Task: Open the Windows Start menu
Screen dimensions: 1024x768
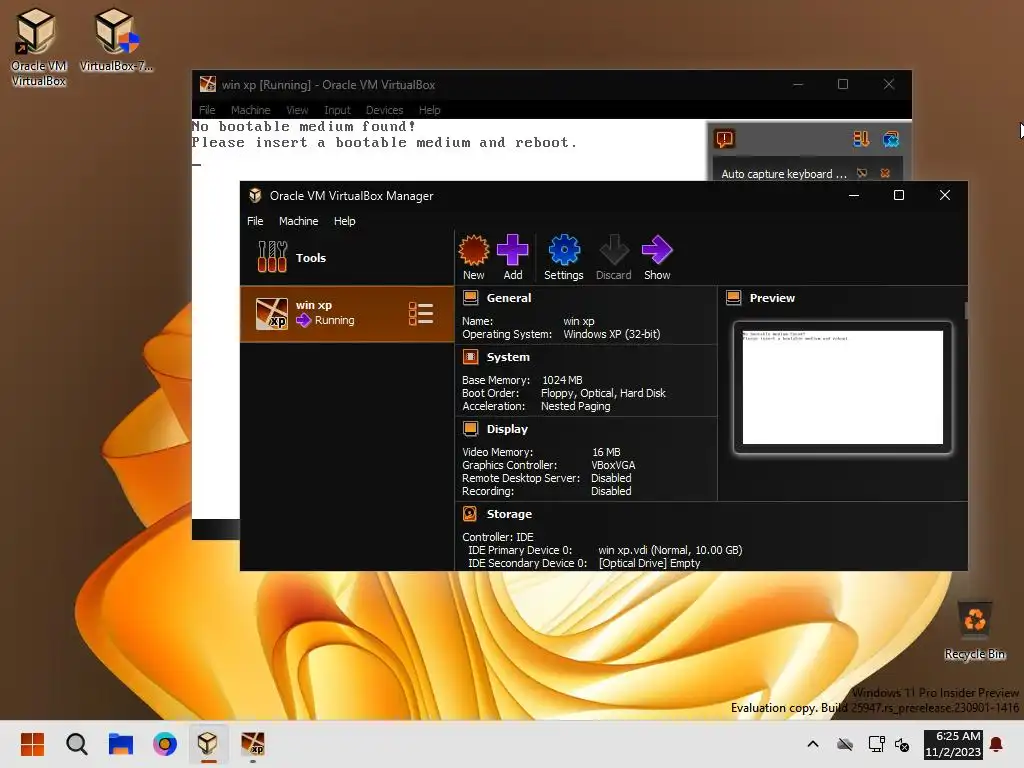Action: [32, 744]
